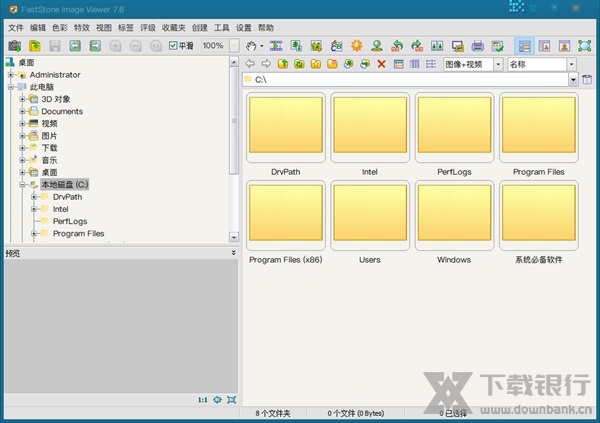Click the red X delete icon
The width and height of the screenshot is (600, 423).
click(381, 64)
